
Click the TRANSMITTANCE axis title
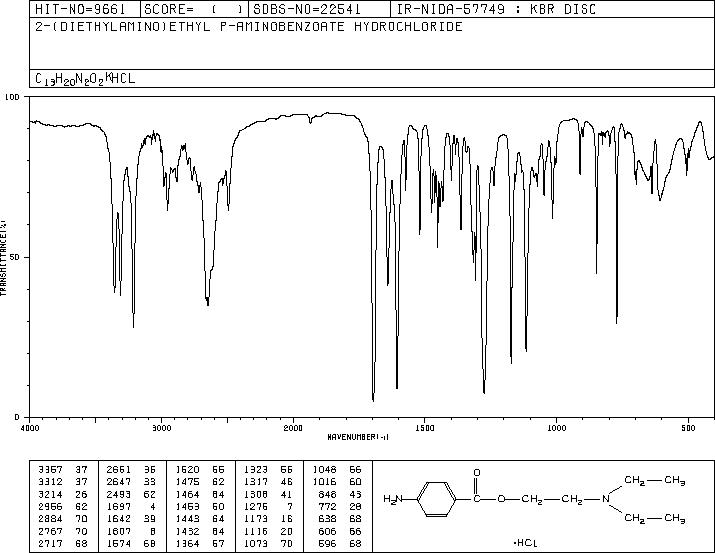tap(3, 258)
